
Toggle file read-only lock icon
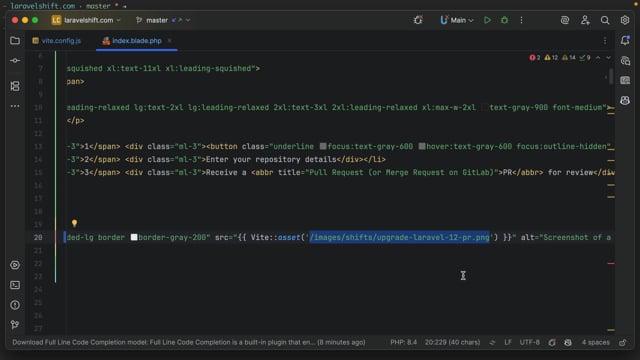point(622,342)
